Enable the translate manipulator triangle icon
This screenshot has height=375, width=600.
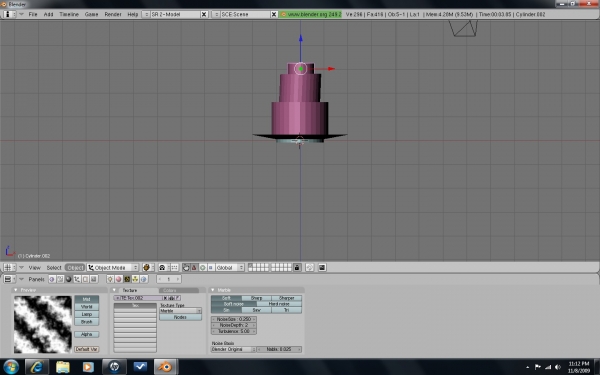click(x=194, y=267)
